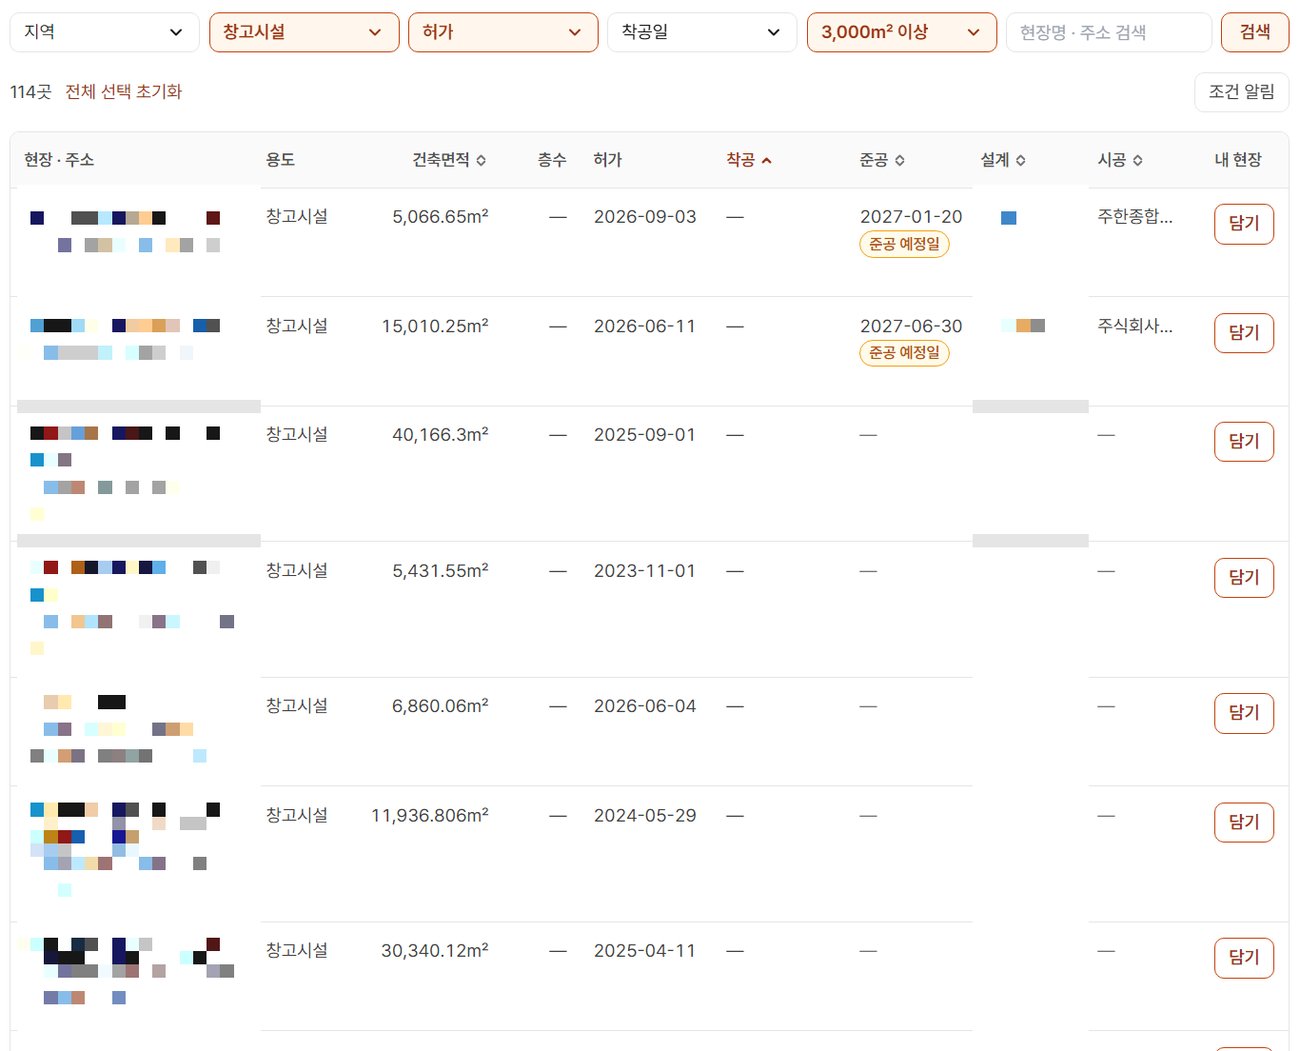Open the 착공일 filter dropdown
Image resolution: width=1300 pixels, height=1051 pixels.
click(702, 32)
